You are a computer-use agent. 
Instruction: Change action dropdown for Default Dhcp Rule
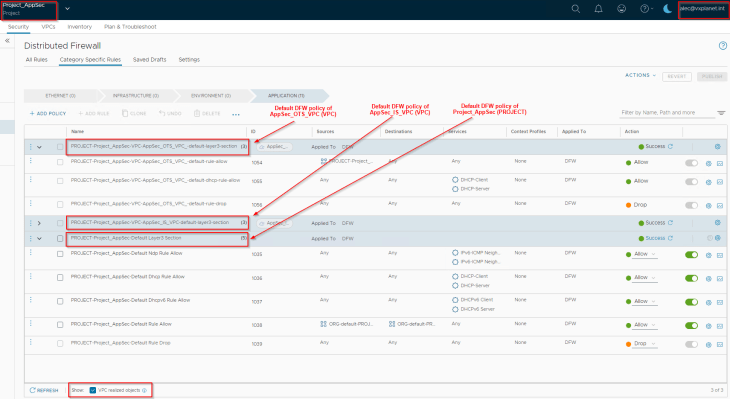pos(645,277)
